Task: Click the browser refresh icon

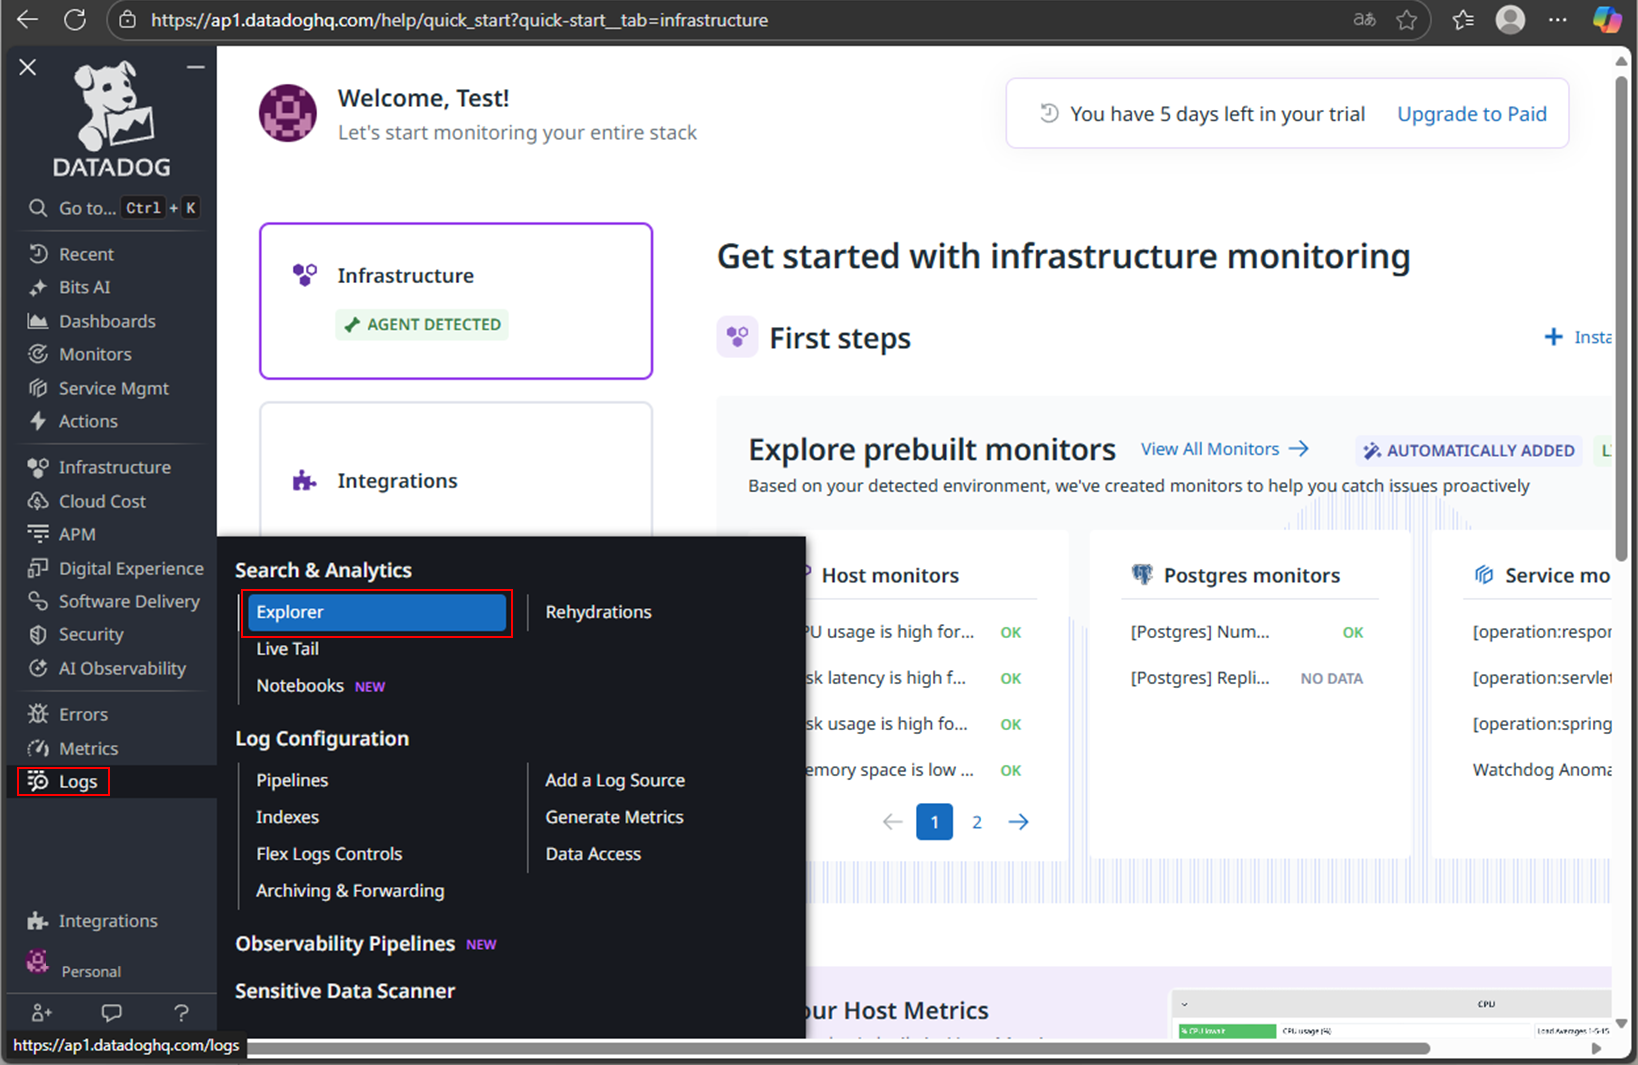Action: [75, 20]
